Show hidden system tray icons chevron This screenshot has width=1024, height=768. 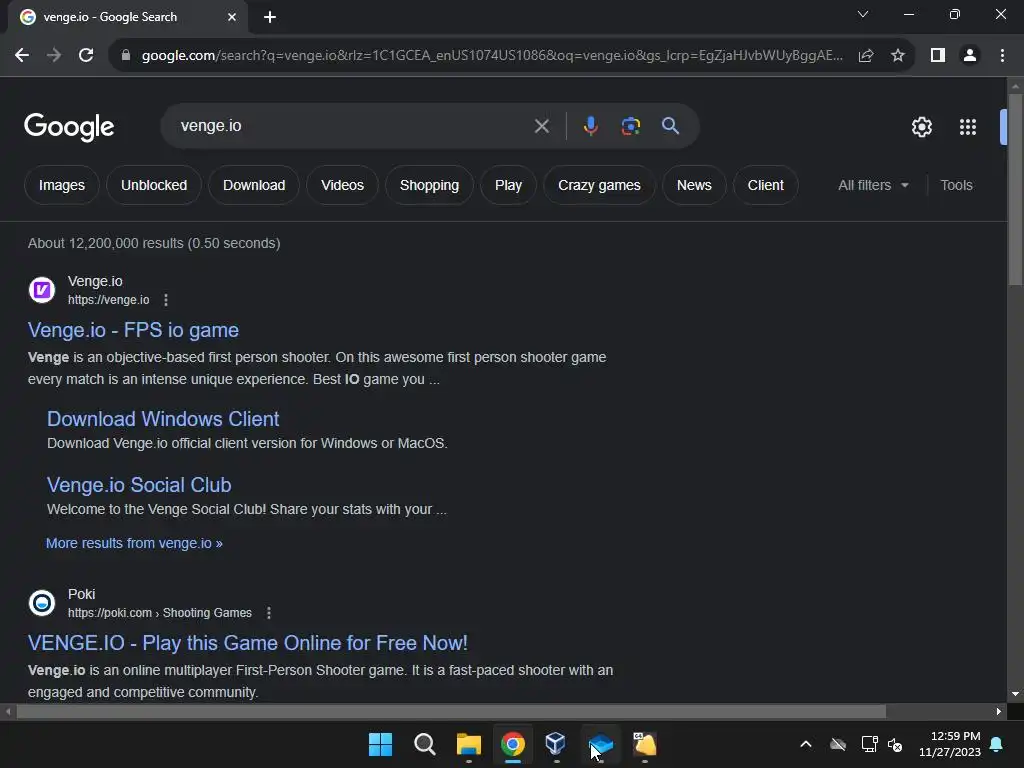(806, 744)
